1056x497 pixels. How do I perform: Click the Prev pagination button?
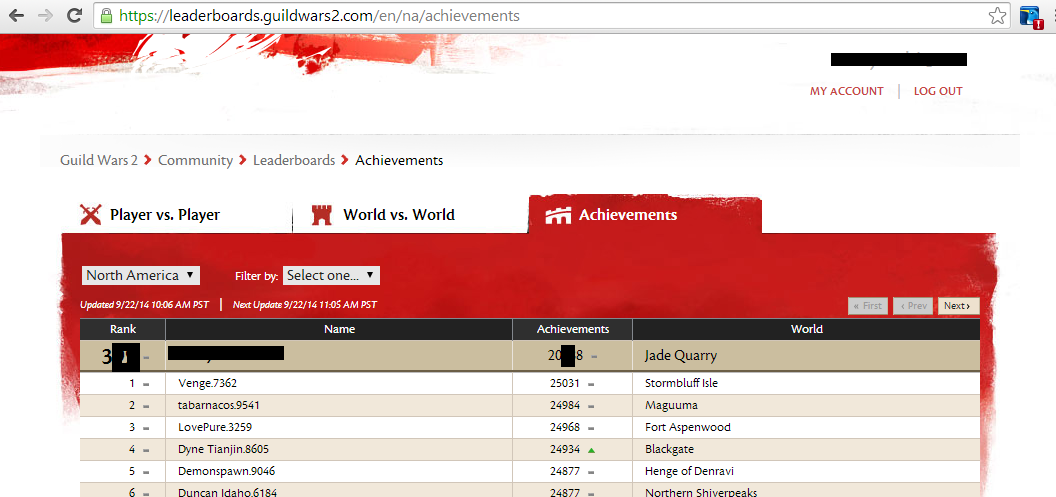click(913, 306)
